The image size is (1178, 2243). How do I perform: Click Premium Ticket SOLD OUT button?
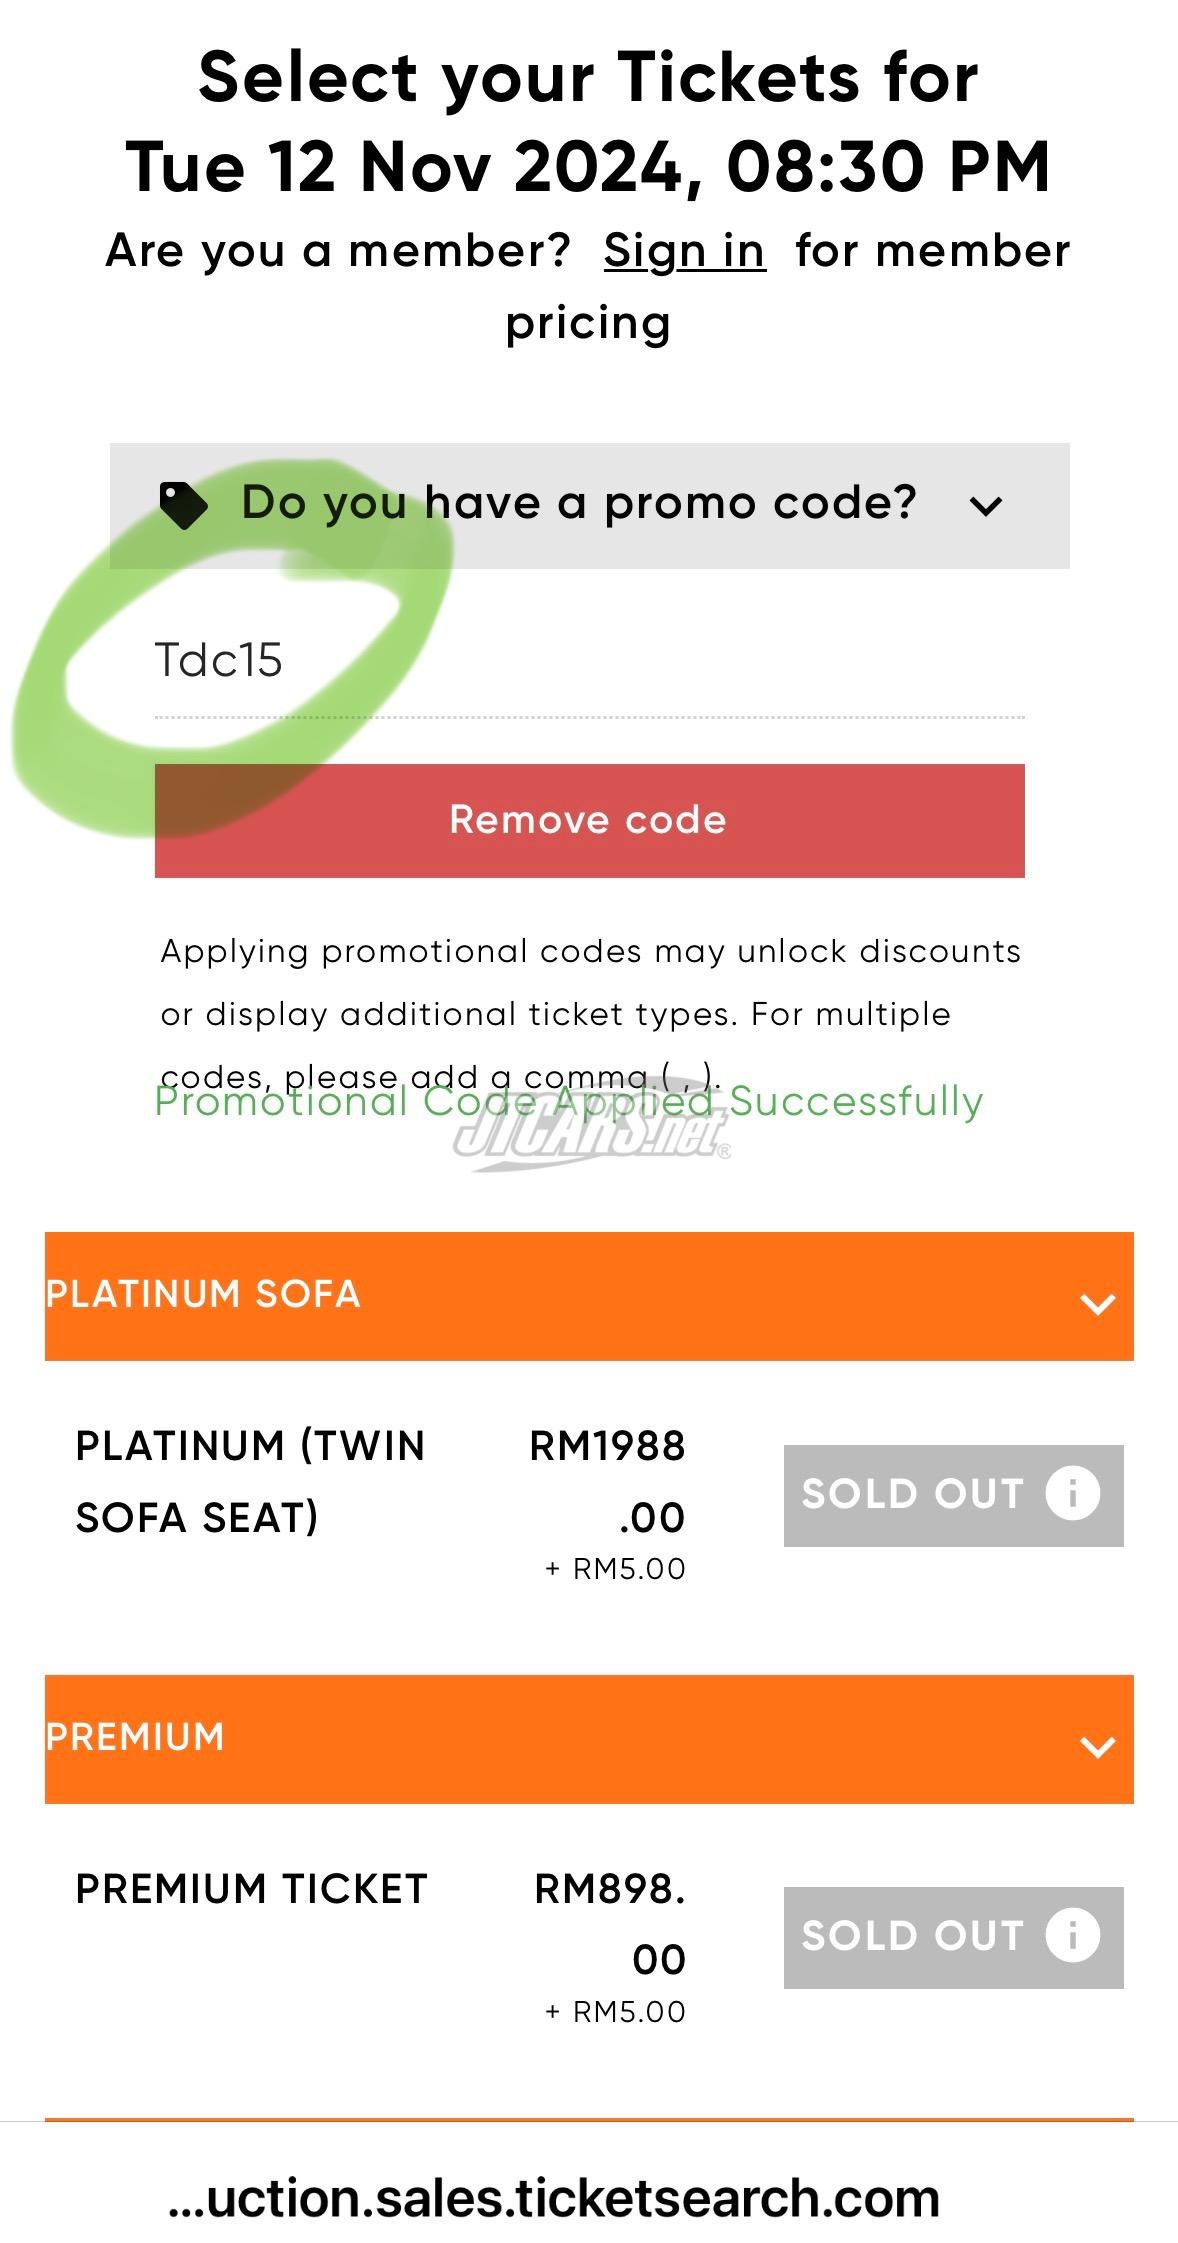[912, 1937]
